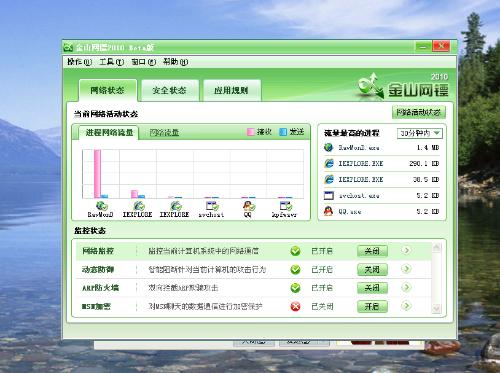Open the 帮助 menu
Screen dimensions: 500x373
175,62
